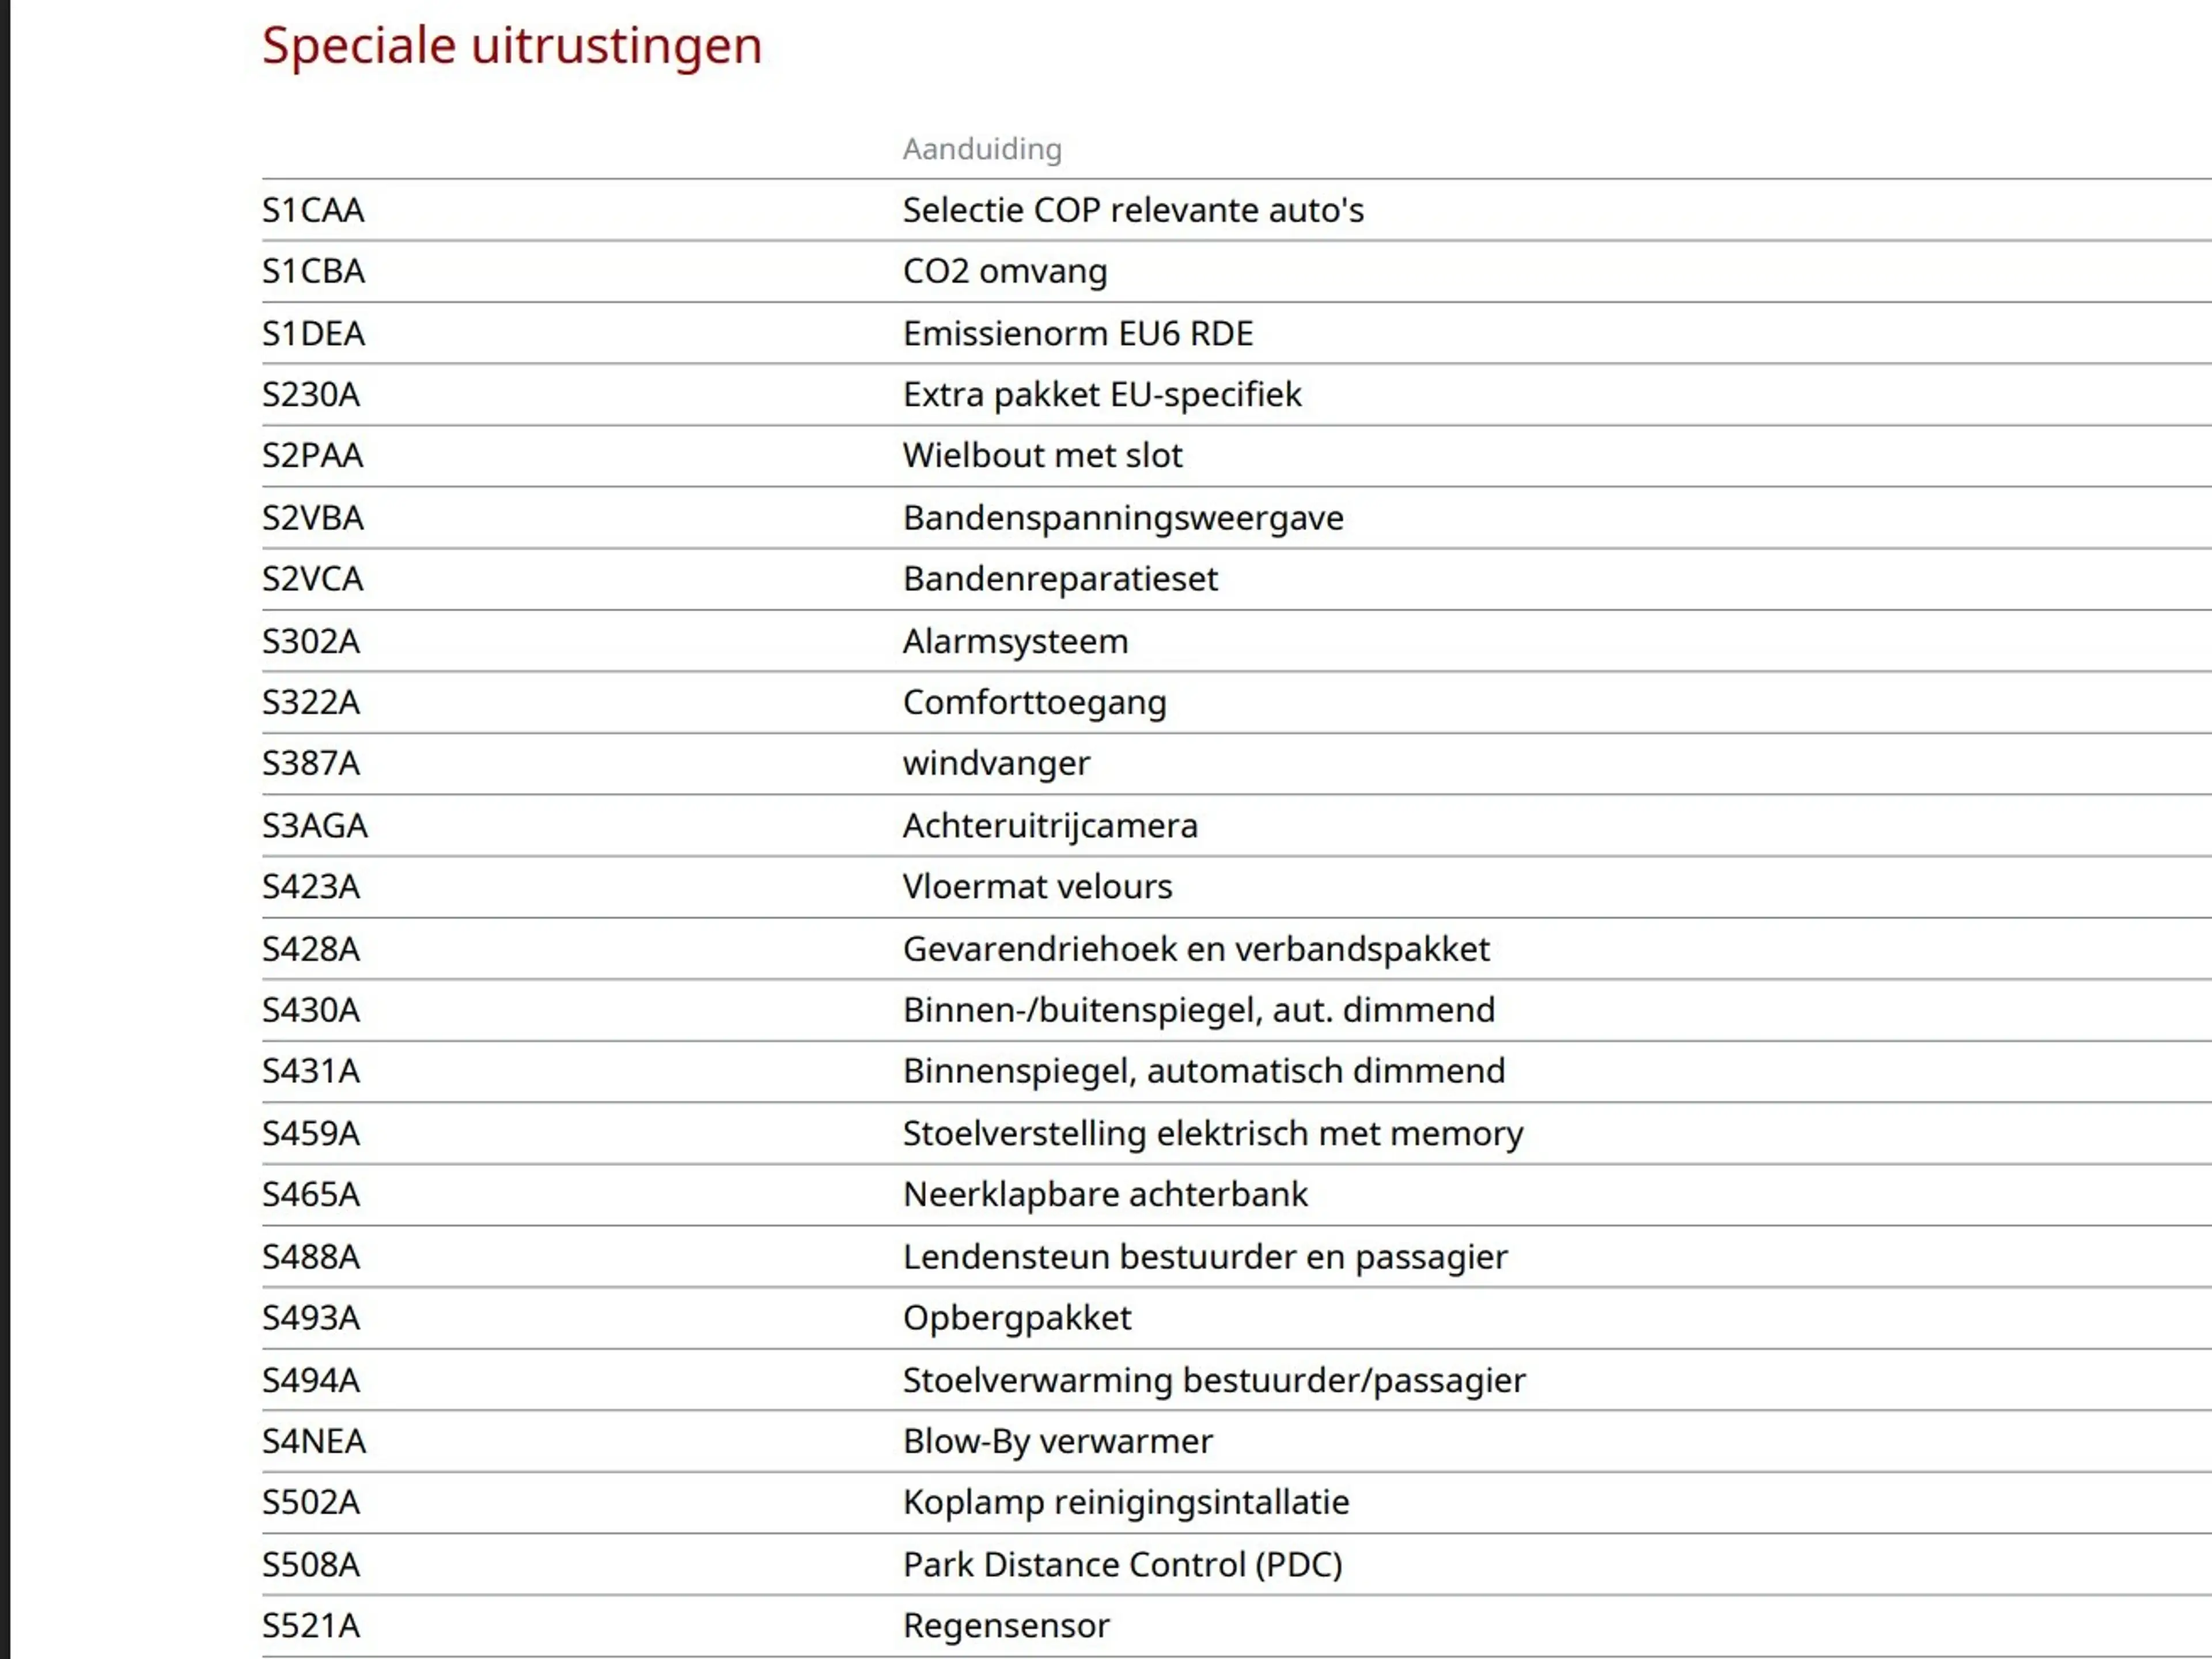The width and height of the screenshot is (2212, 1659).
Task: Click the S2VCA Bandenreparatieset row
Action: (1237, 579)
